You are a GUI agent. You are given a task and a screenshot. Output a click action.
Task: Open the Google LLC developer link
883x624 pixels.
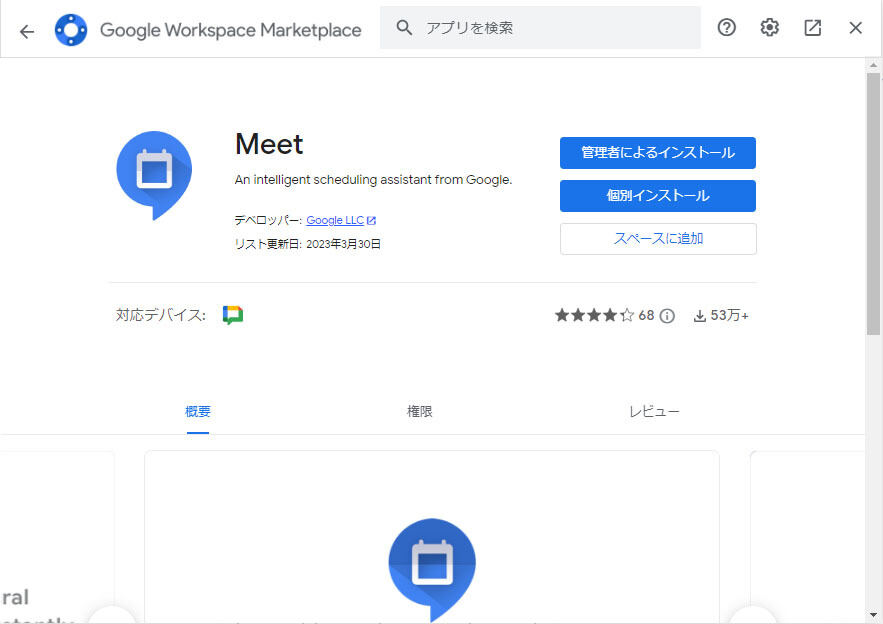tap(335, 220)
